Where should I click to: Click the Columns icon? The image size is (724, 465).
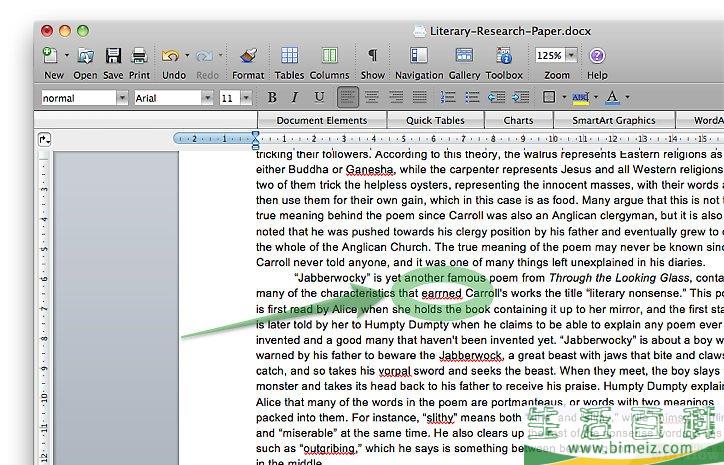pyautogui.click(x=329, y=55)
